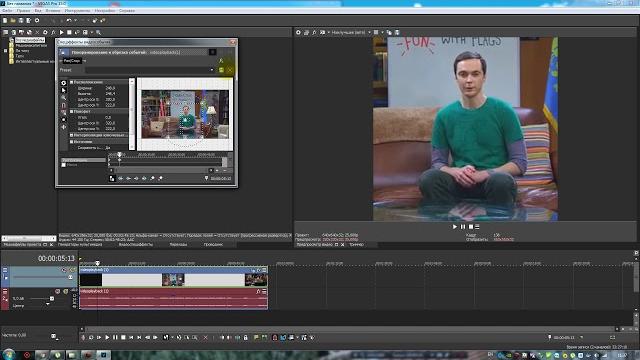Toggle snapping magnet in Pan/Crop window
Screen dimensions: 640x360
pyautogui.click(x=63, y=105)
